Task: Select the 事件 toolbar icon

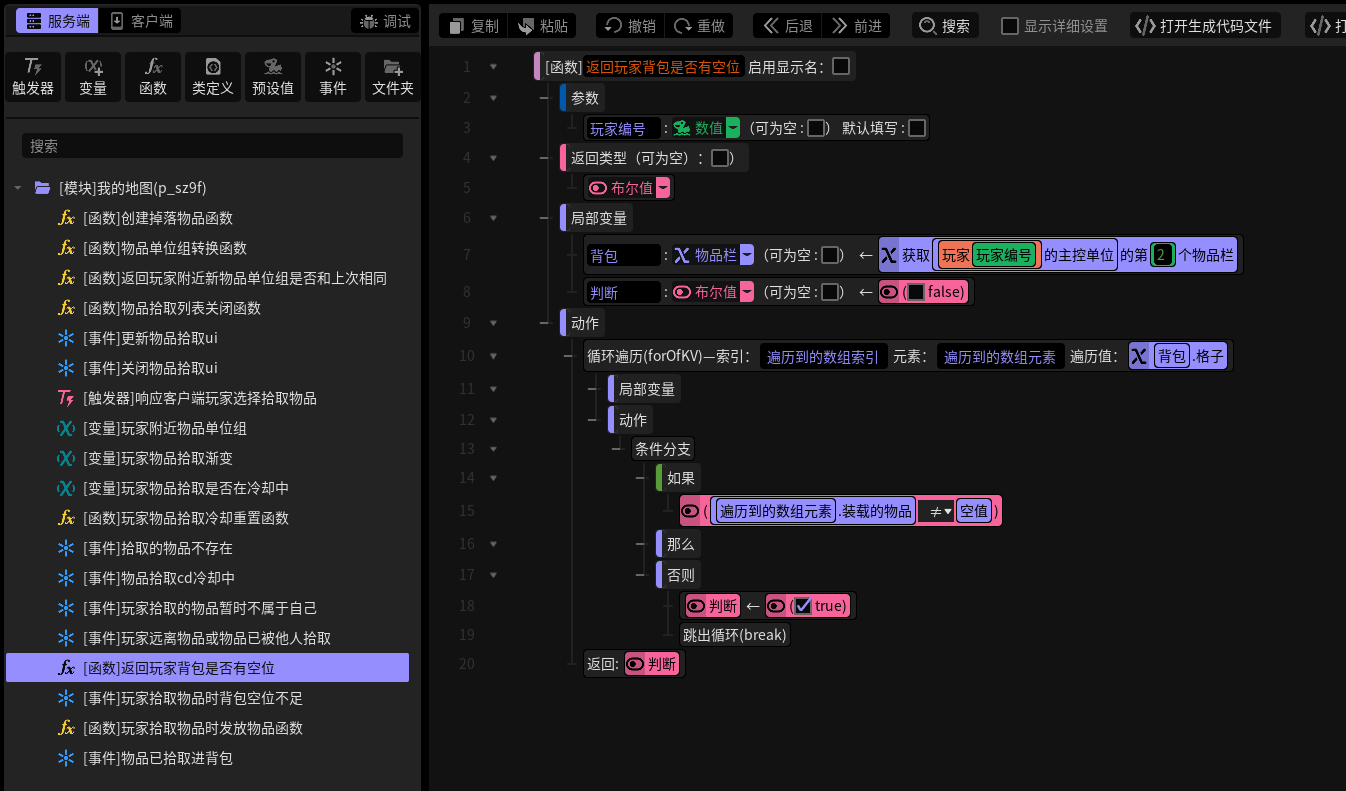Action: point(333,77)
